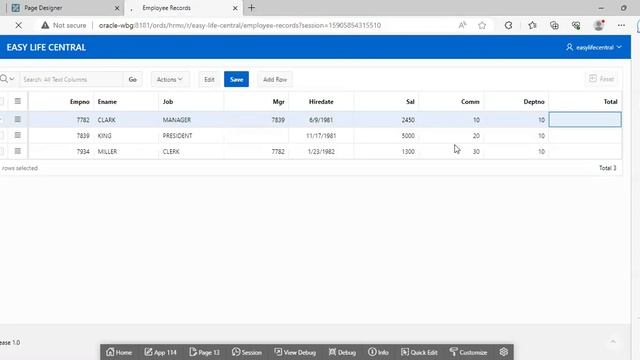Open the easylifecentral user menu

coord(593,47)
